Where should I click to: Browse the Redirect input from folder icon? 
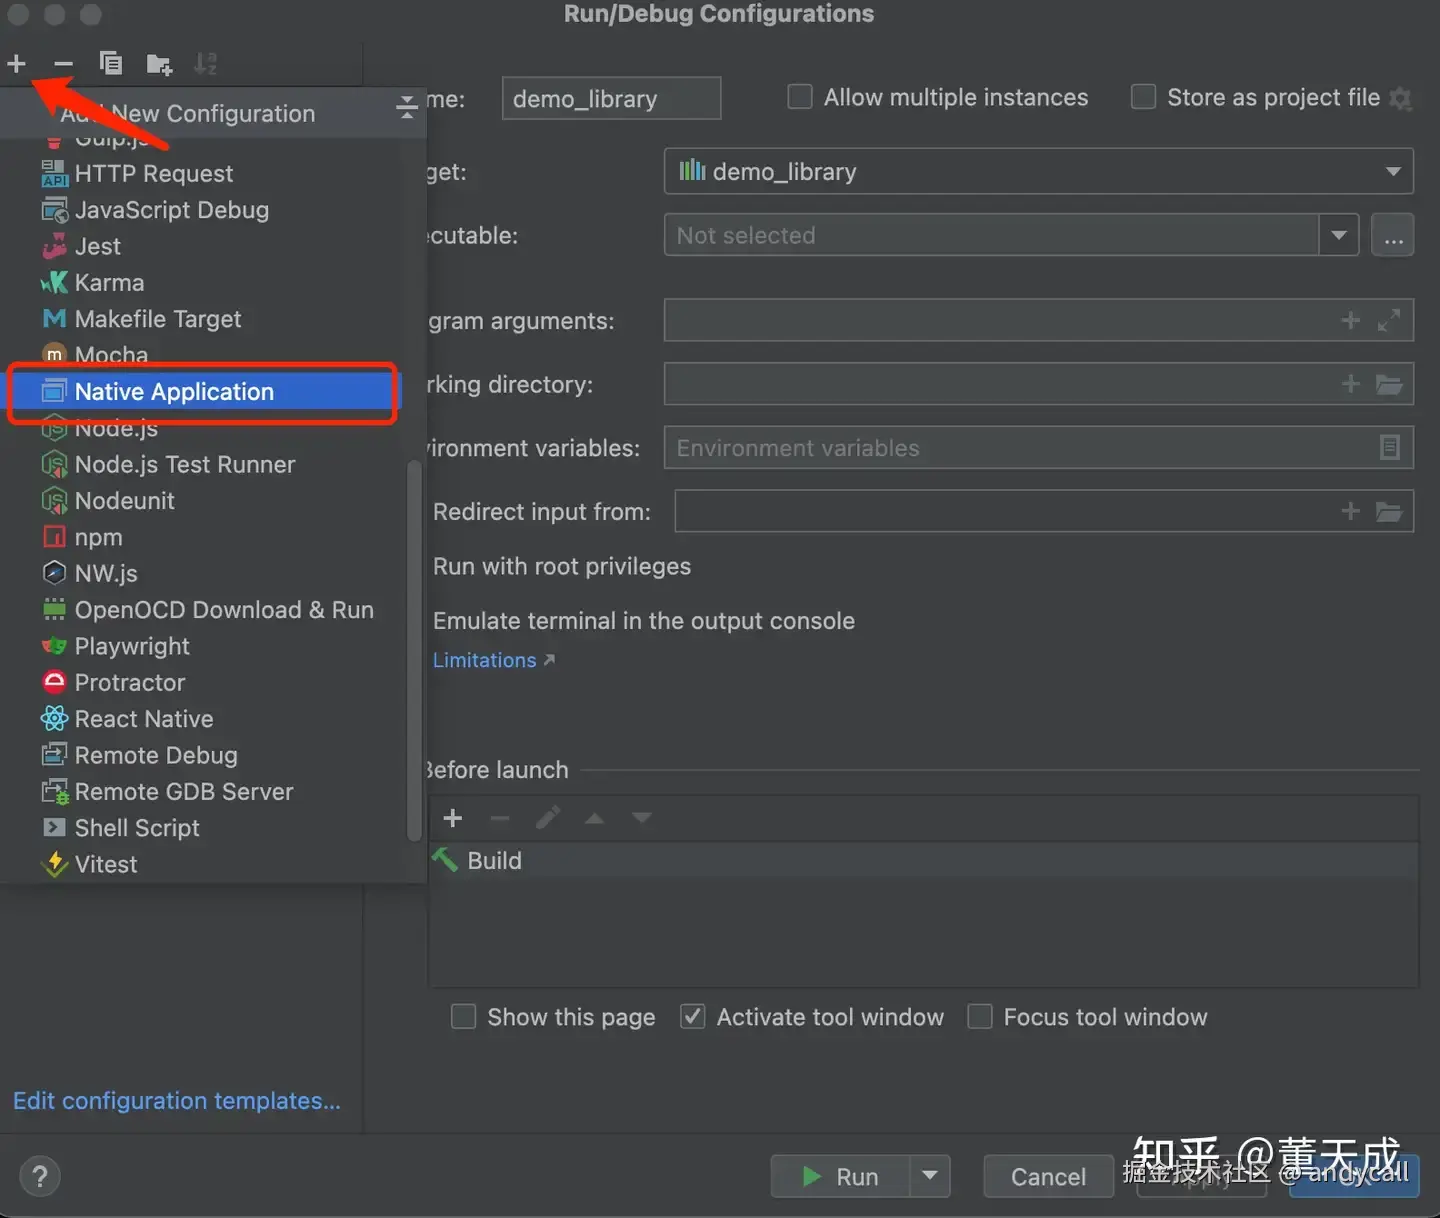pyautogui.click(x=1389, y=512)
